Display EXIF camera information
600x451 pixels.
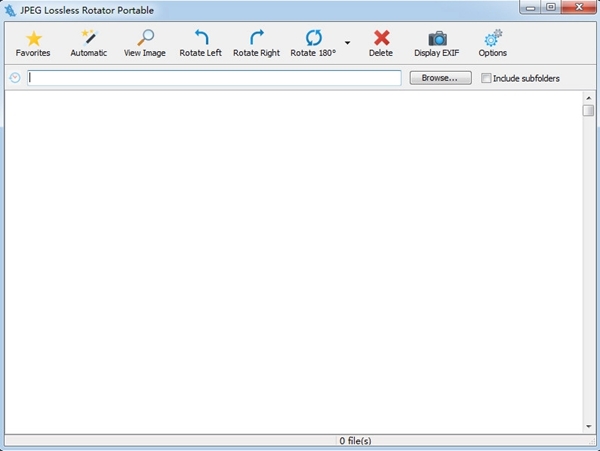tap(437, 39)
